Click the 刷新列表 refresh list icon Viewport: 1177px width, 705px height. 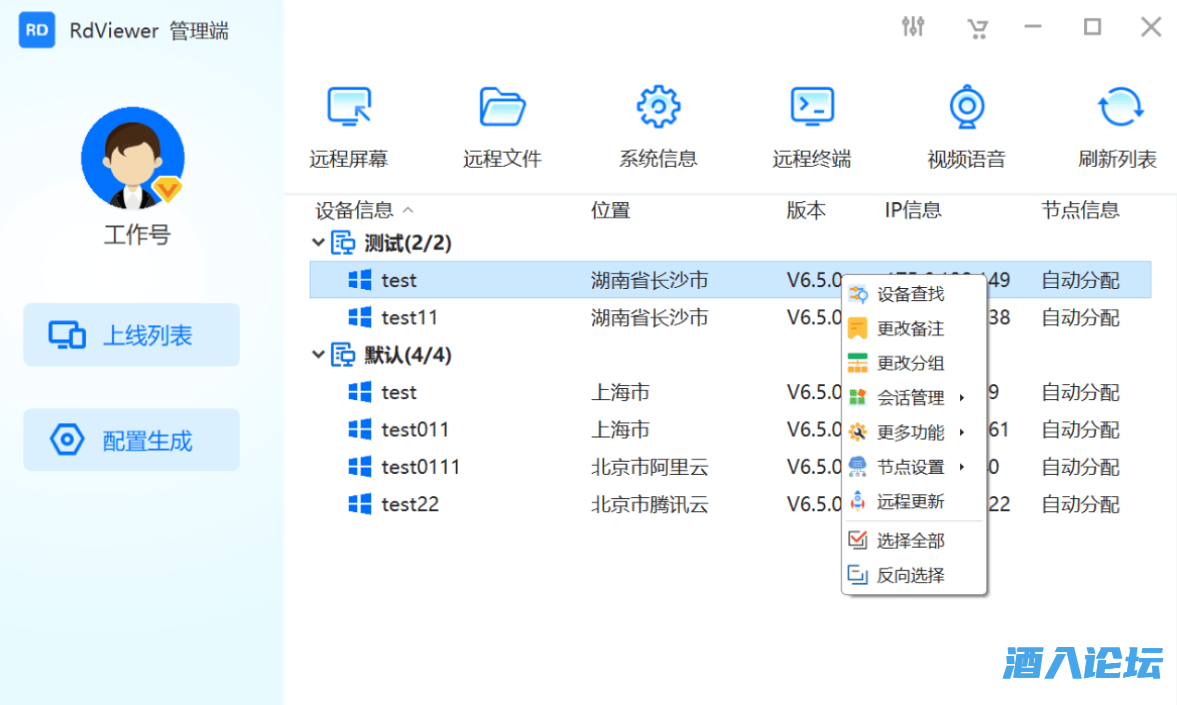pos(1119,107)
